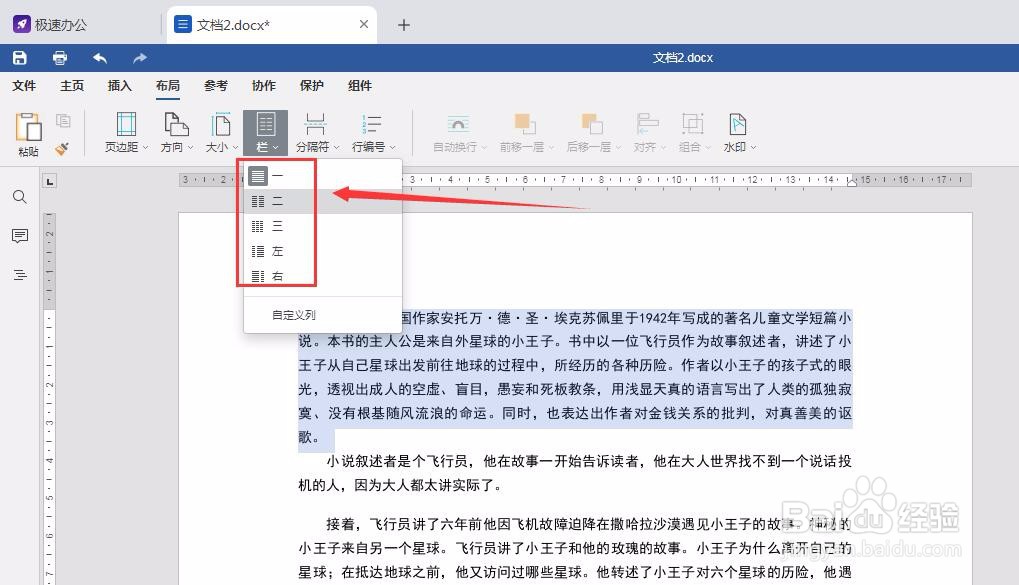1019x585 pixels.
Task: Open the 分隔符 breaks tool
Action: coord(316,133)
